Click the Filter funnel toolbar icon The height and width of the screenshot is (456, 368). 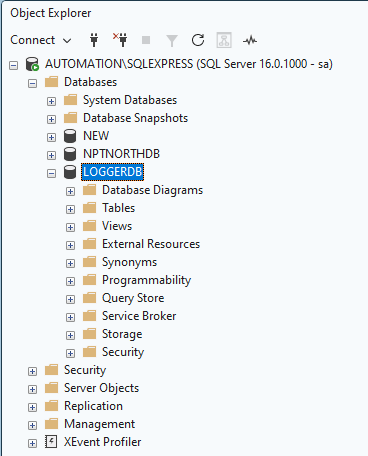172,41
